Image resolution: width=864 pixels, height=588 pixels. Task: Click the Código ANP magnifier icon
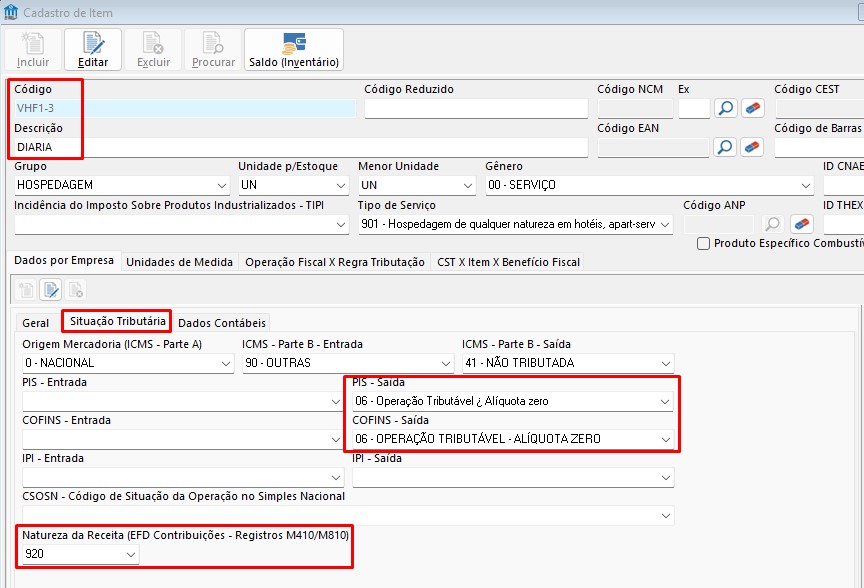(x=773, y=224)
